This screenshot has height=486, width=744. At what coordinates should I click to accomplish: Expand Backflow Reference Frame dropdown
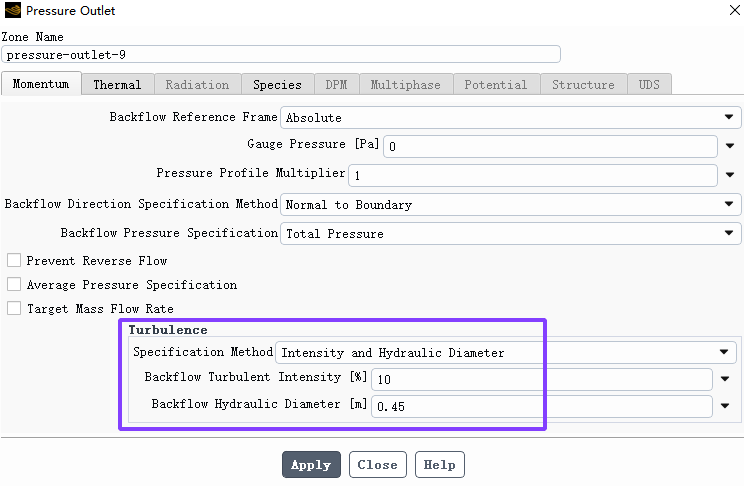[511, 117]
